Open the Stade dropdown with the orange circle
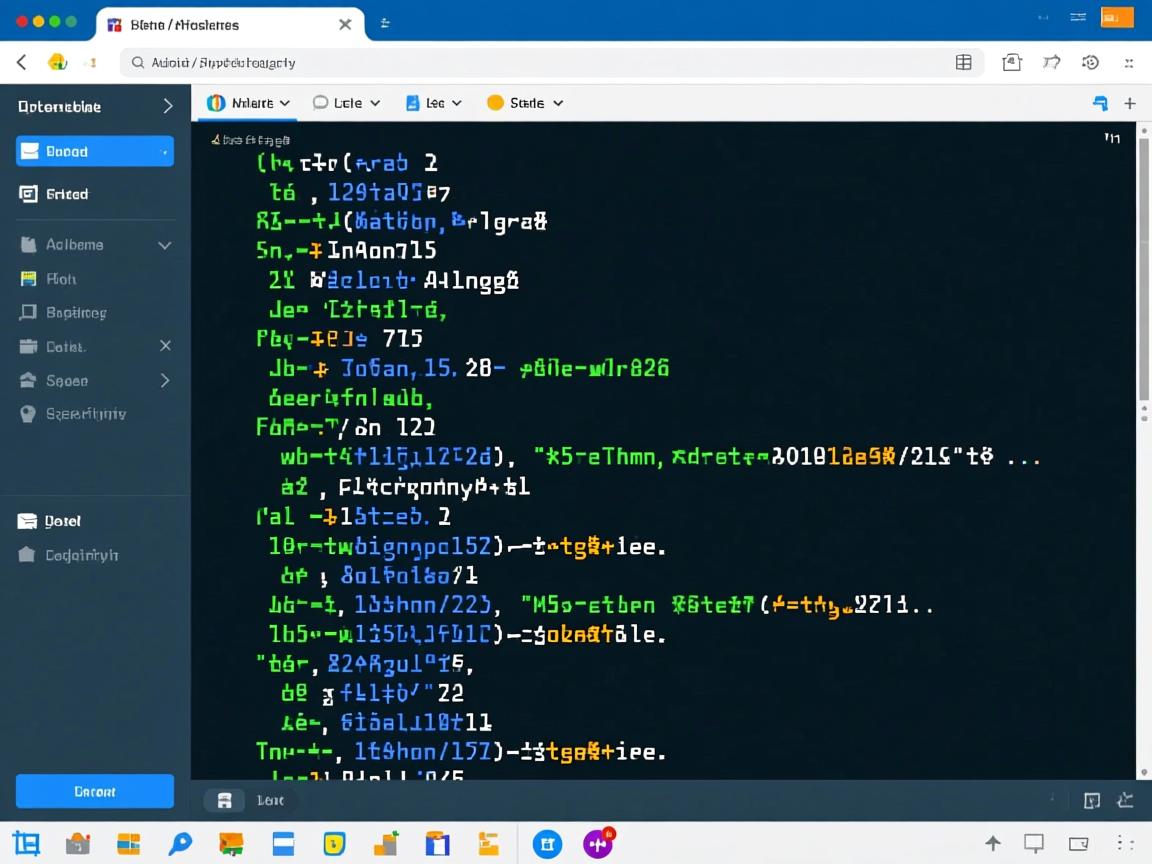 (525, 103)
